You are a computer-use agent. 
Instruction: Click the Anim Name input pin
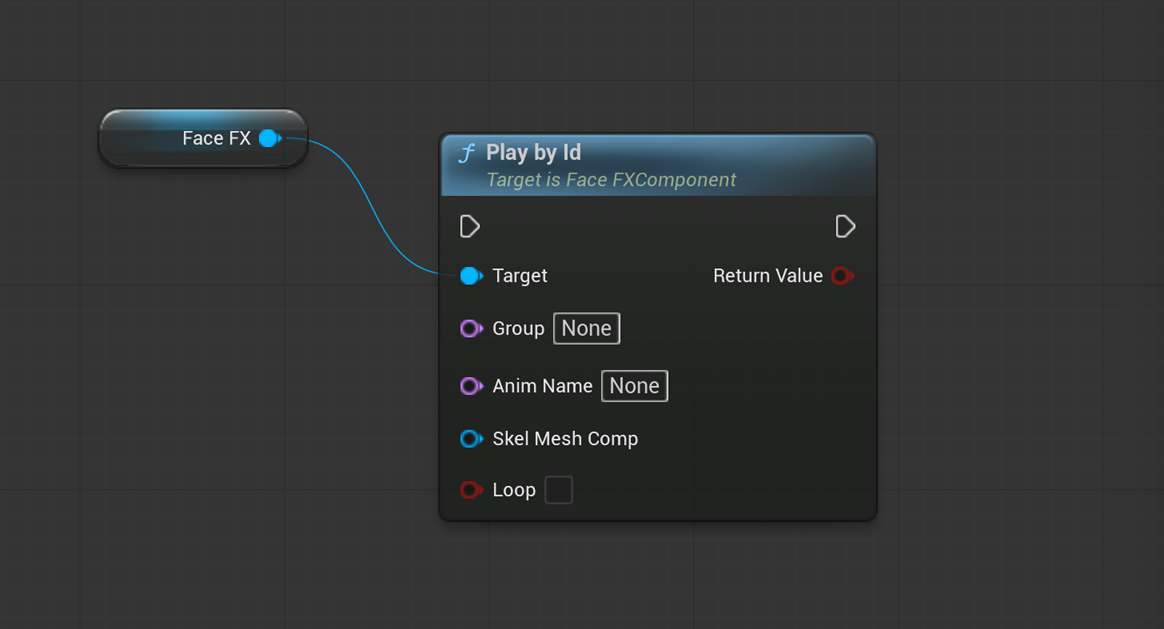[x=471, y=386]
